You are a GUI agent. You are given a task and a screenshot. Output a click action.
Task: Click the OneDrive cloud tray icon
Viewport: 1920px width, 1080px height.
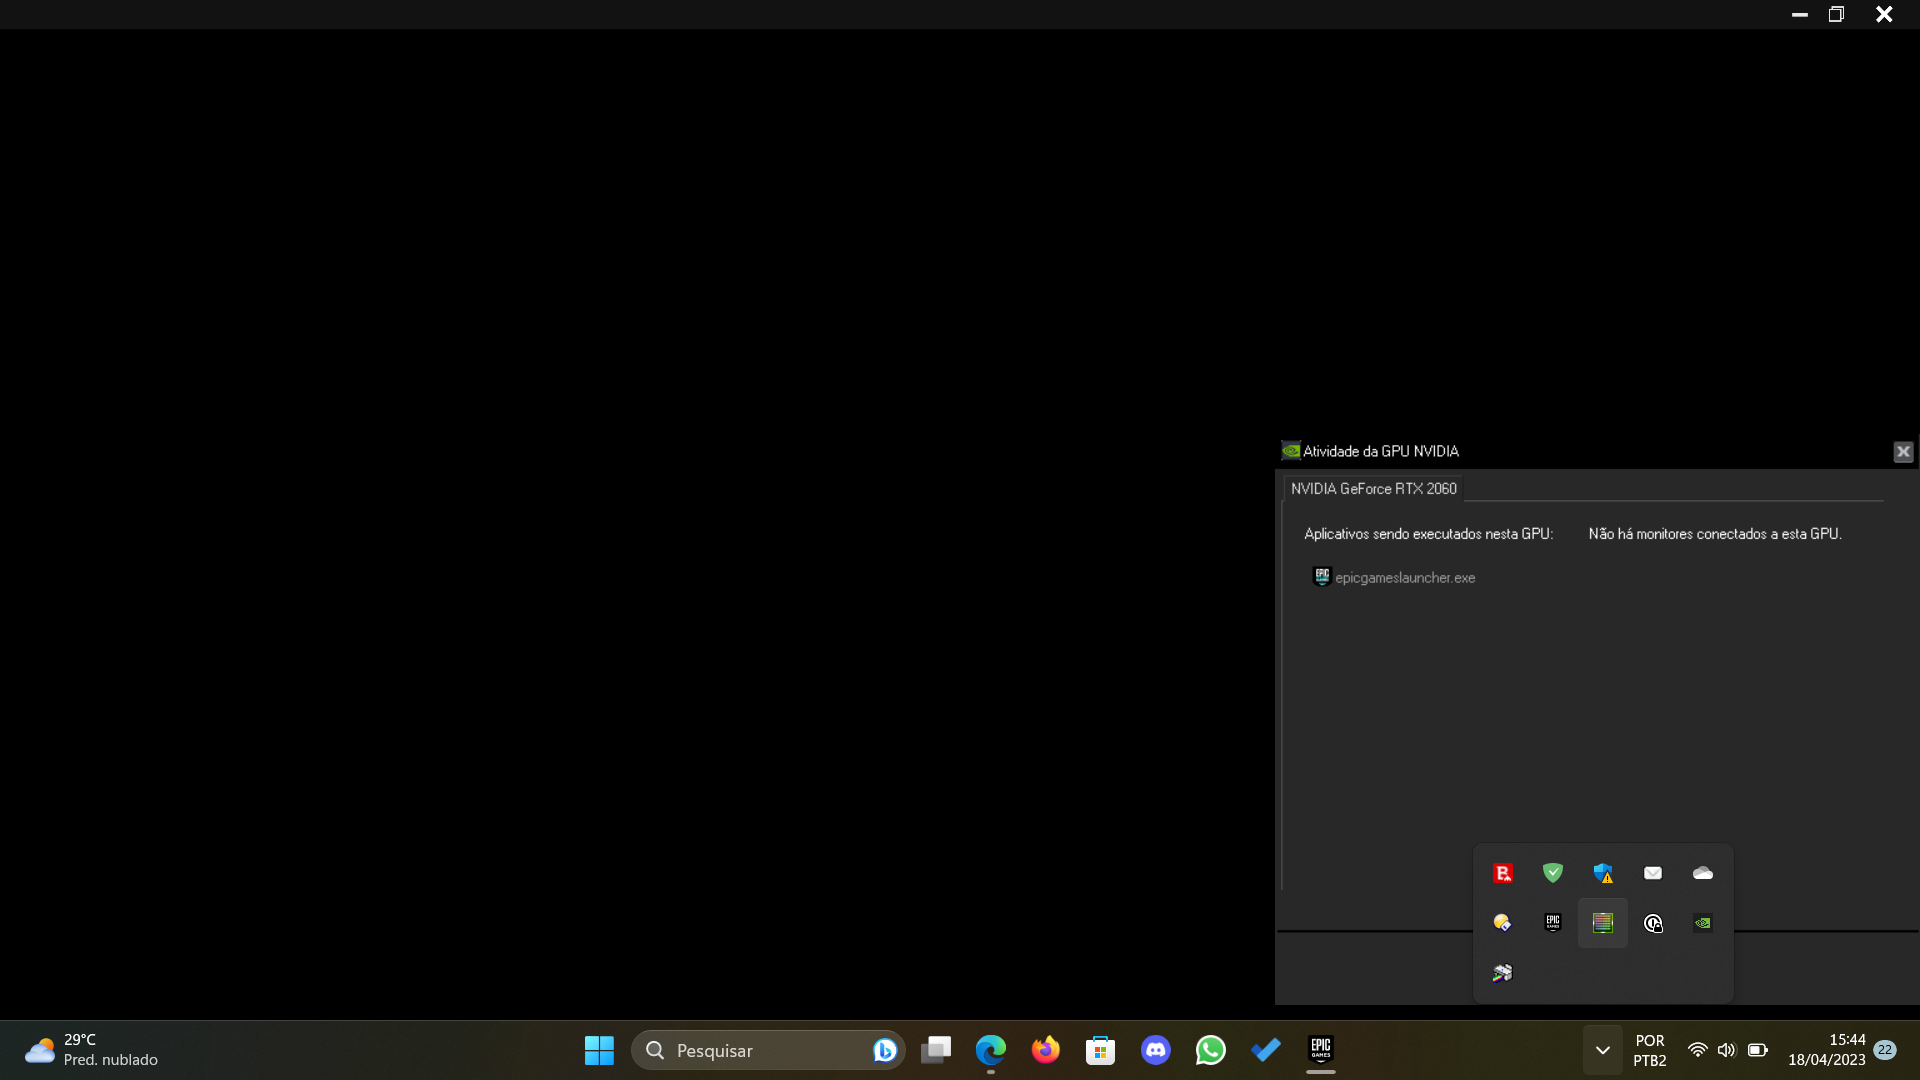(1702, 873)
